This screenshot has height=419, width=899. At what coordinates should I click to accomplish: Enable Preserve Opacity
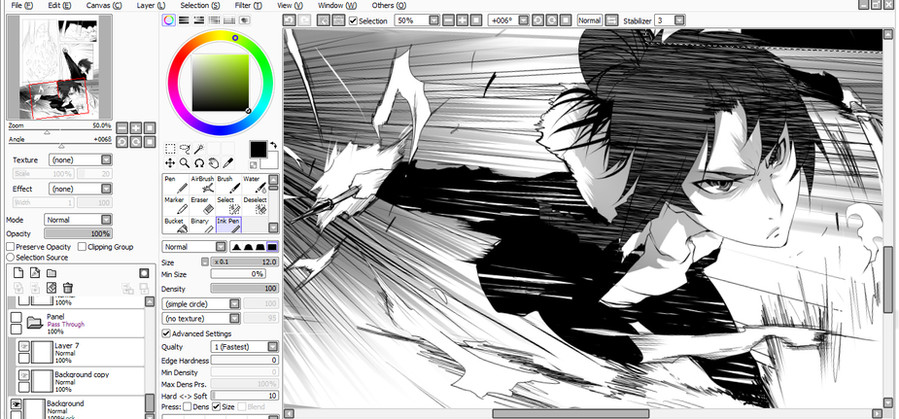point(10,246)
